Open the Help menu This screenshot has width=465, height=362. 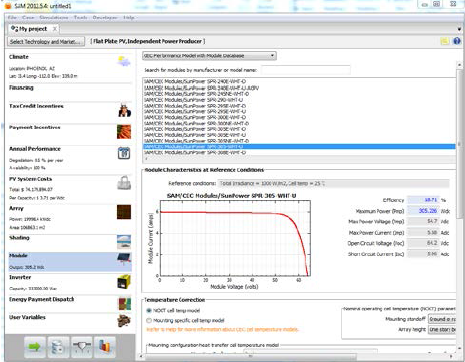(x=129, y=17)
